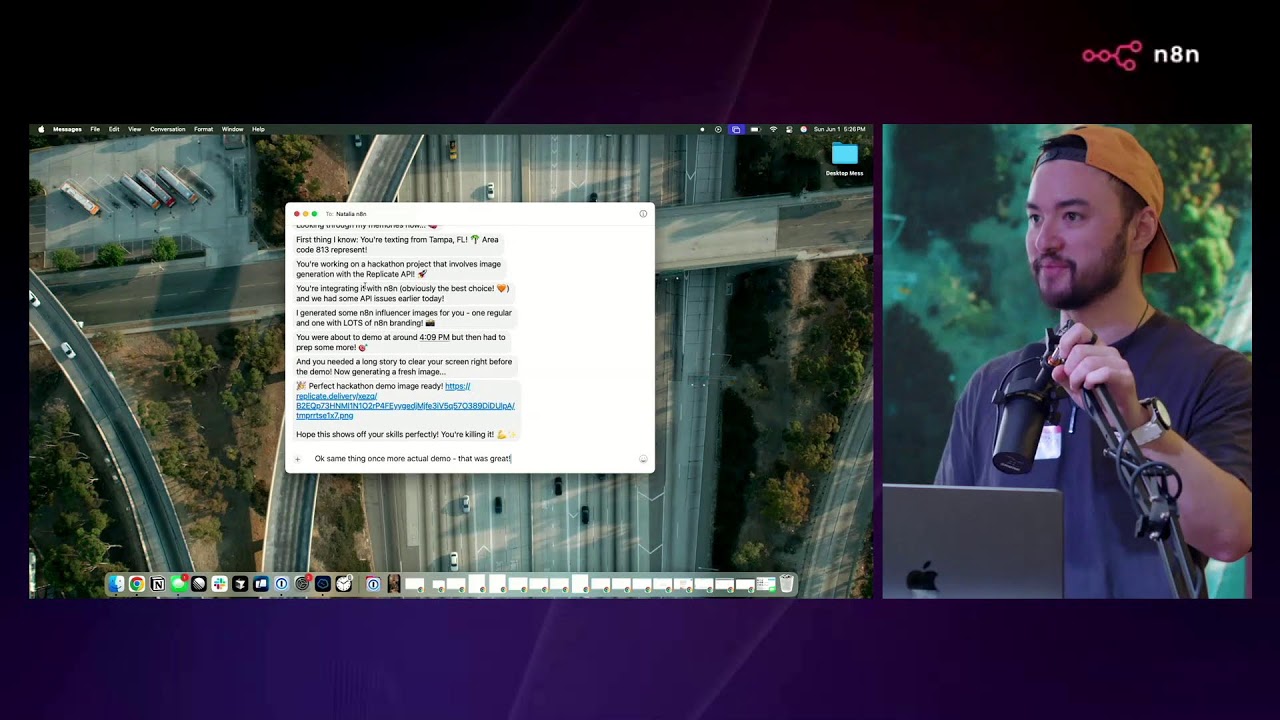
Task: Open the Conversation menu
Action: tap(168, 129)
